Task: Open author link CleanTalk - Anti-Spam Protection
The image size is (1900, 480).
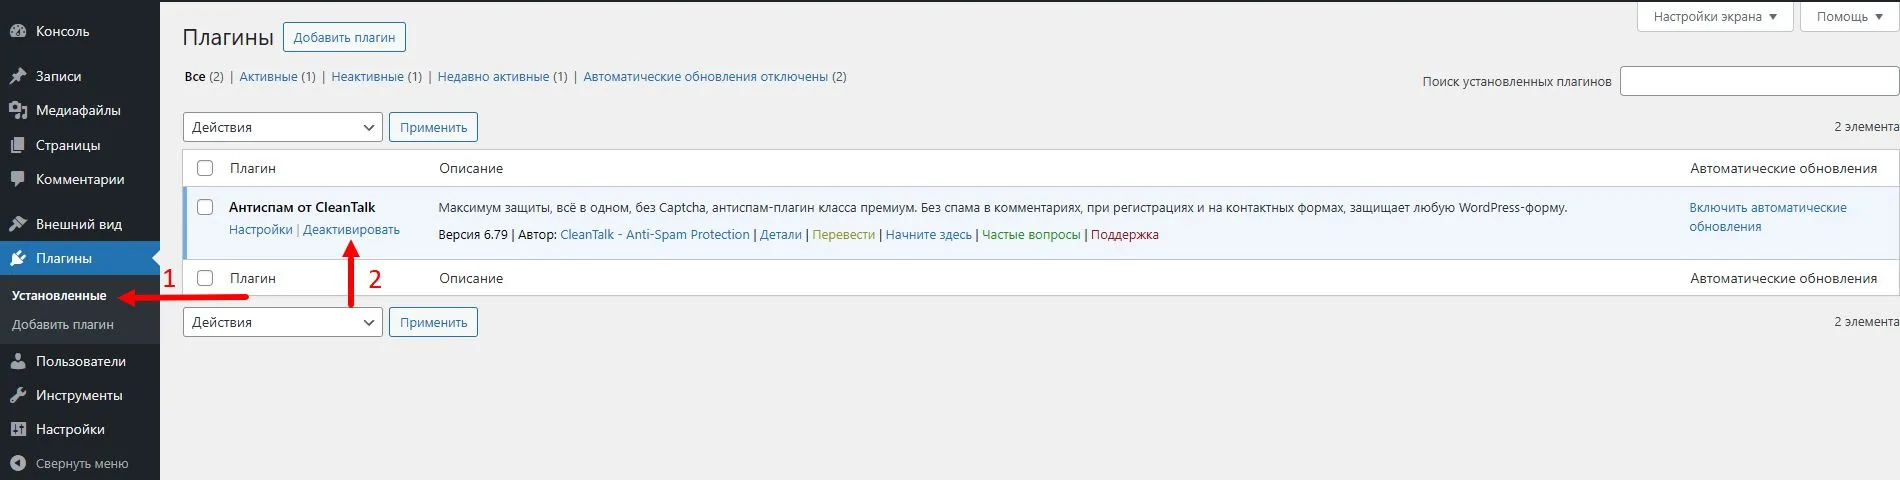Action: coord(655,235)
